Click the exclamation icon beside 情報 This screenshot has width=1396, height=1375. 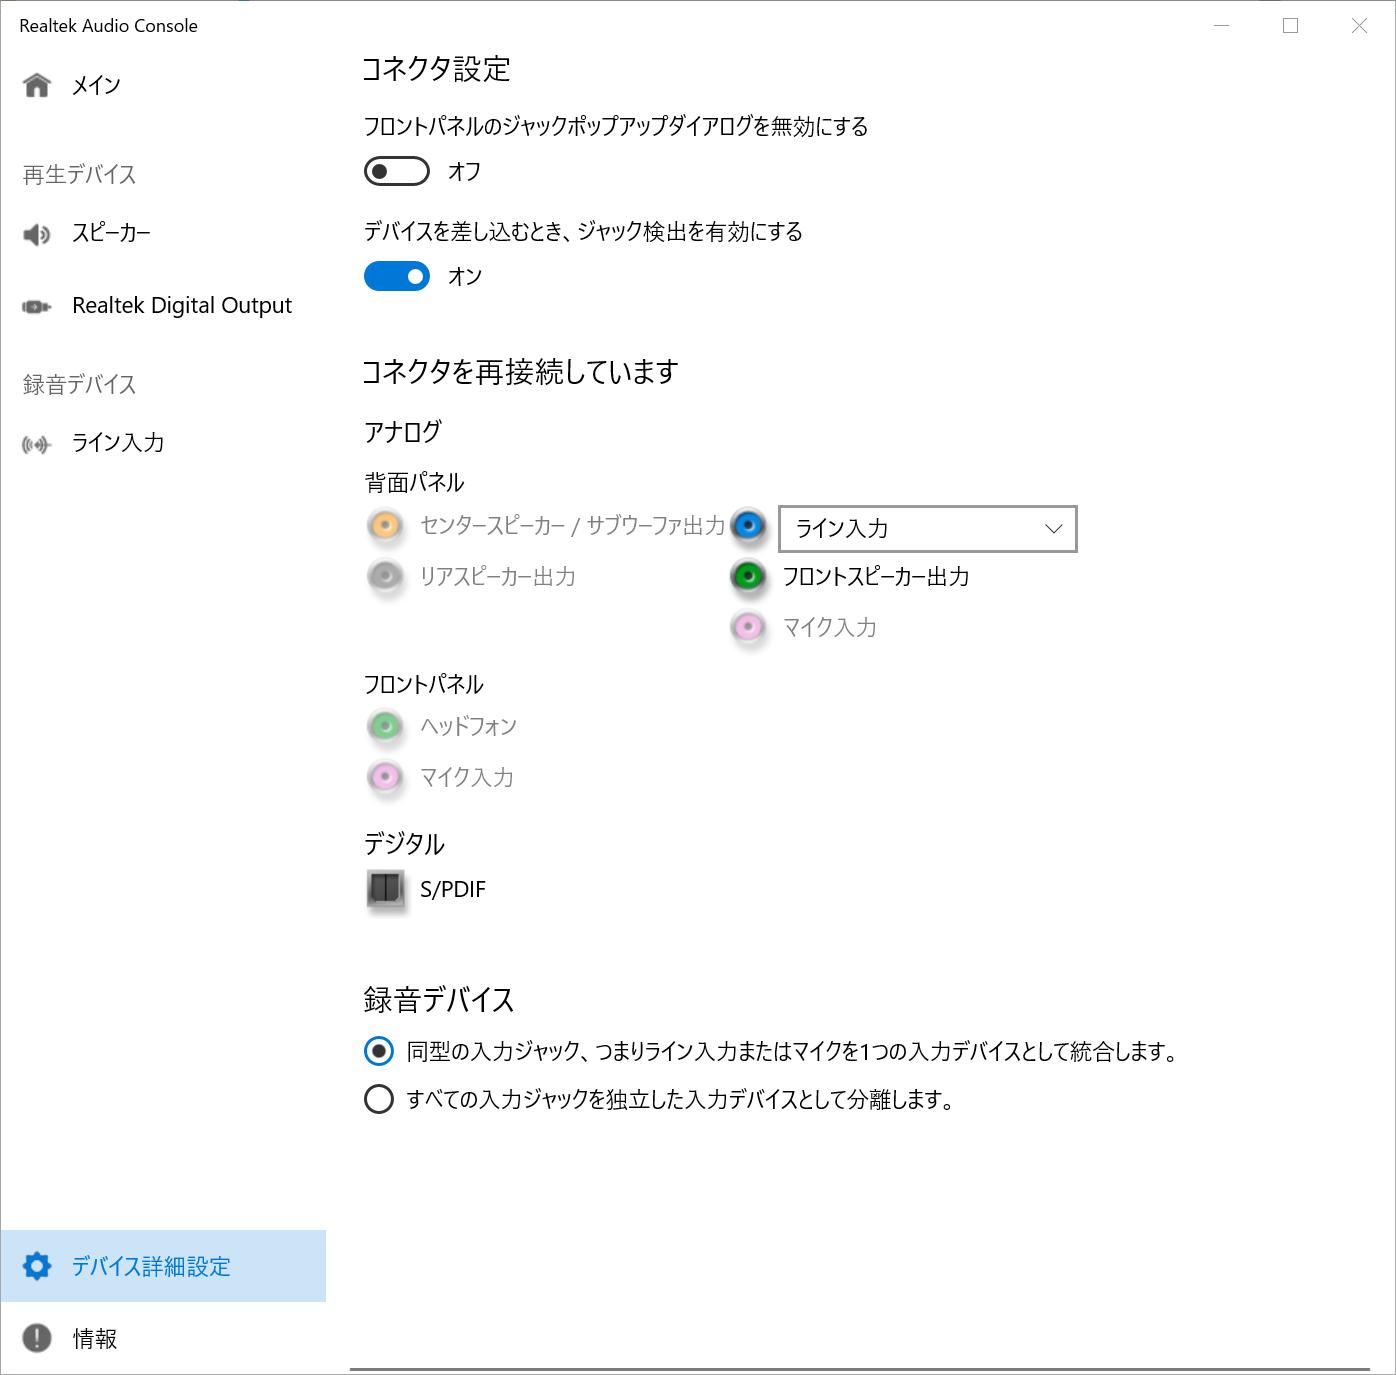tap(37, 1338)
